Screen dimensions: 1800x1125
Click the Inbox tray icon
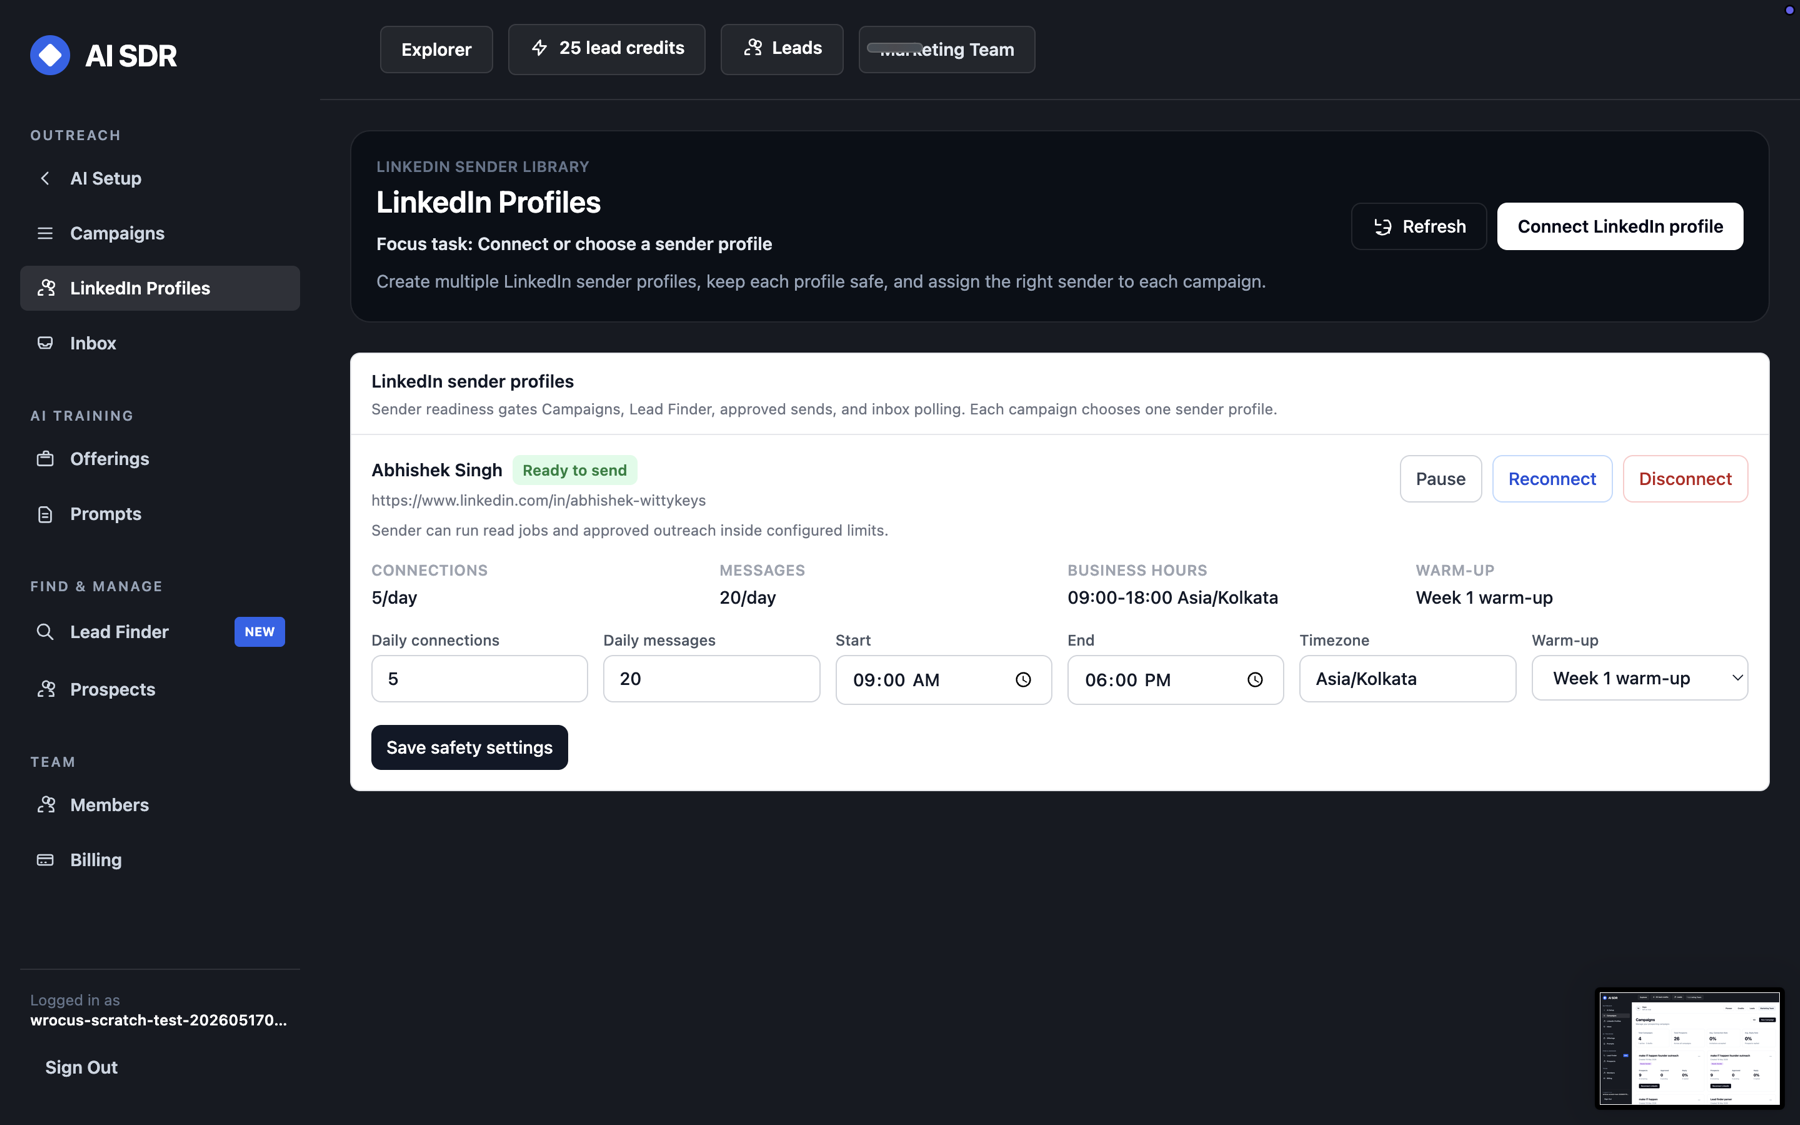click(45, 343)
